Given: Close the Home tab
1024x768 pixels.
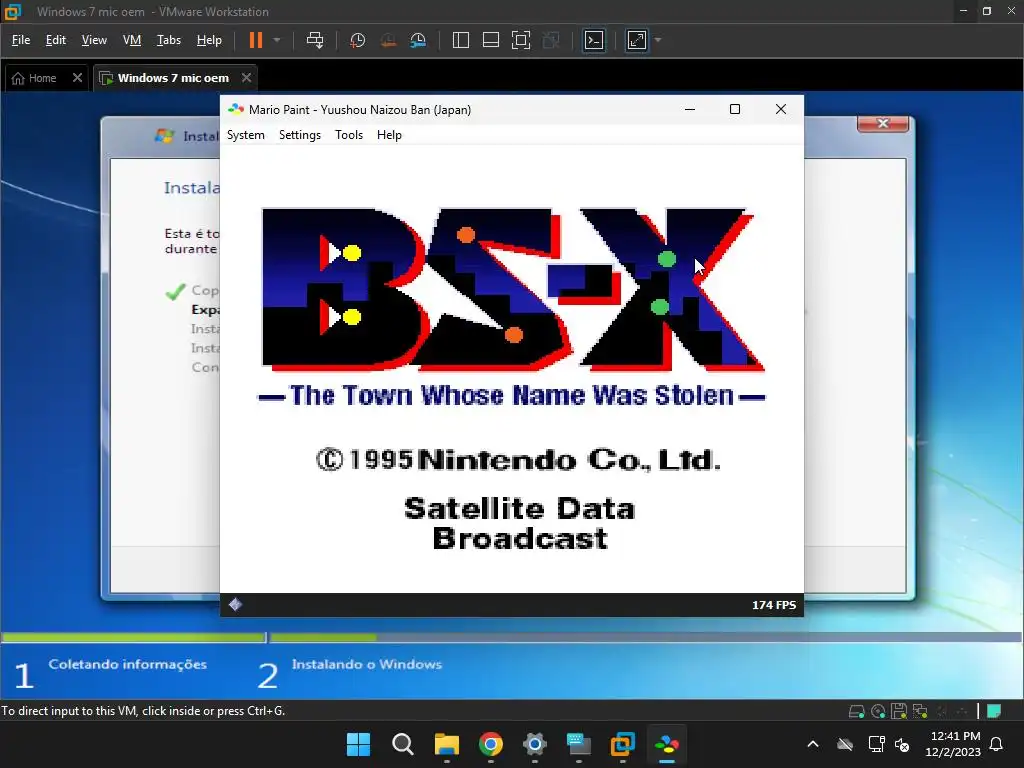Looking at the screenshot, I should [x=77, y=78].
